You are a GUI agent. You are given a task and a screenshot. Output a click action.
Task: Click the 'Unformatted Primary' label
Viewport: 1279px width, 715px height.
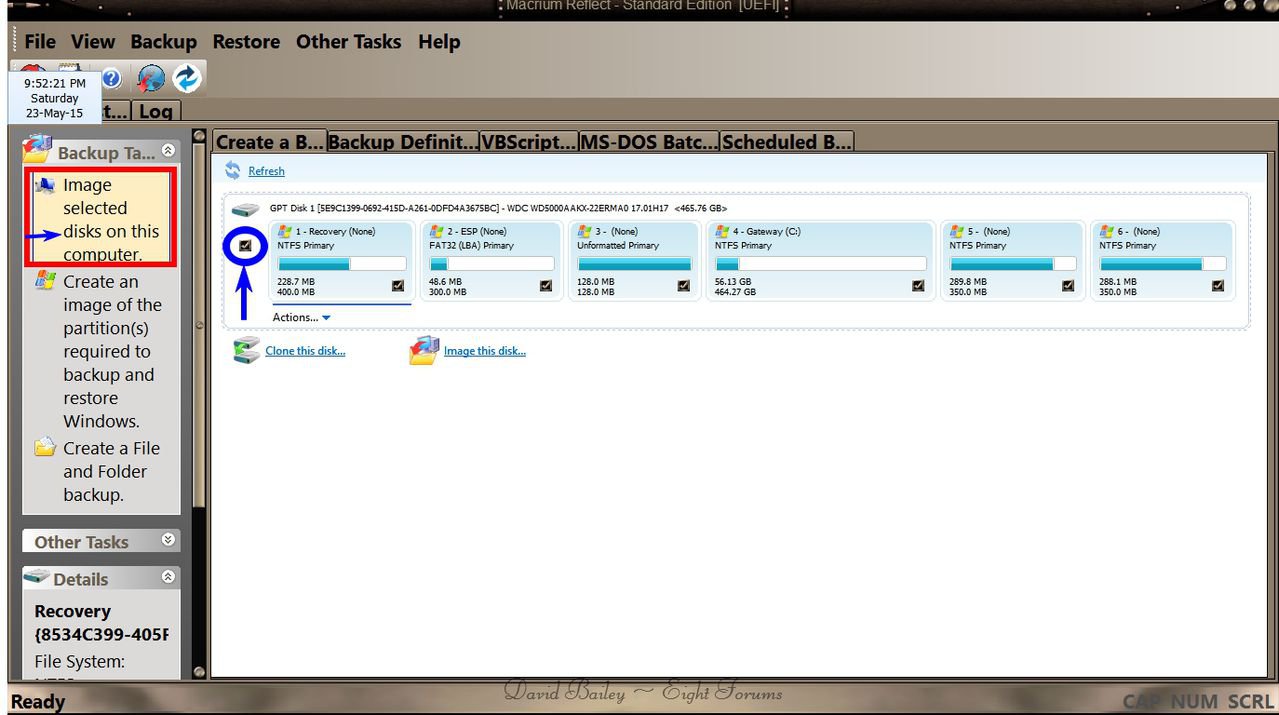tap(618, 245)
